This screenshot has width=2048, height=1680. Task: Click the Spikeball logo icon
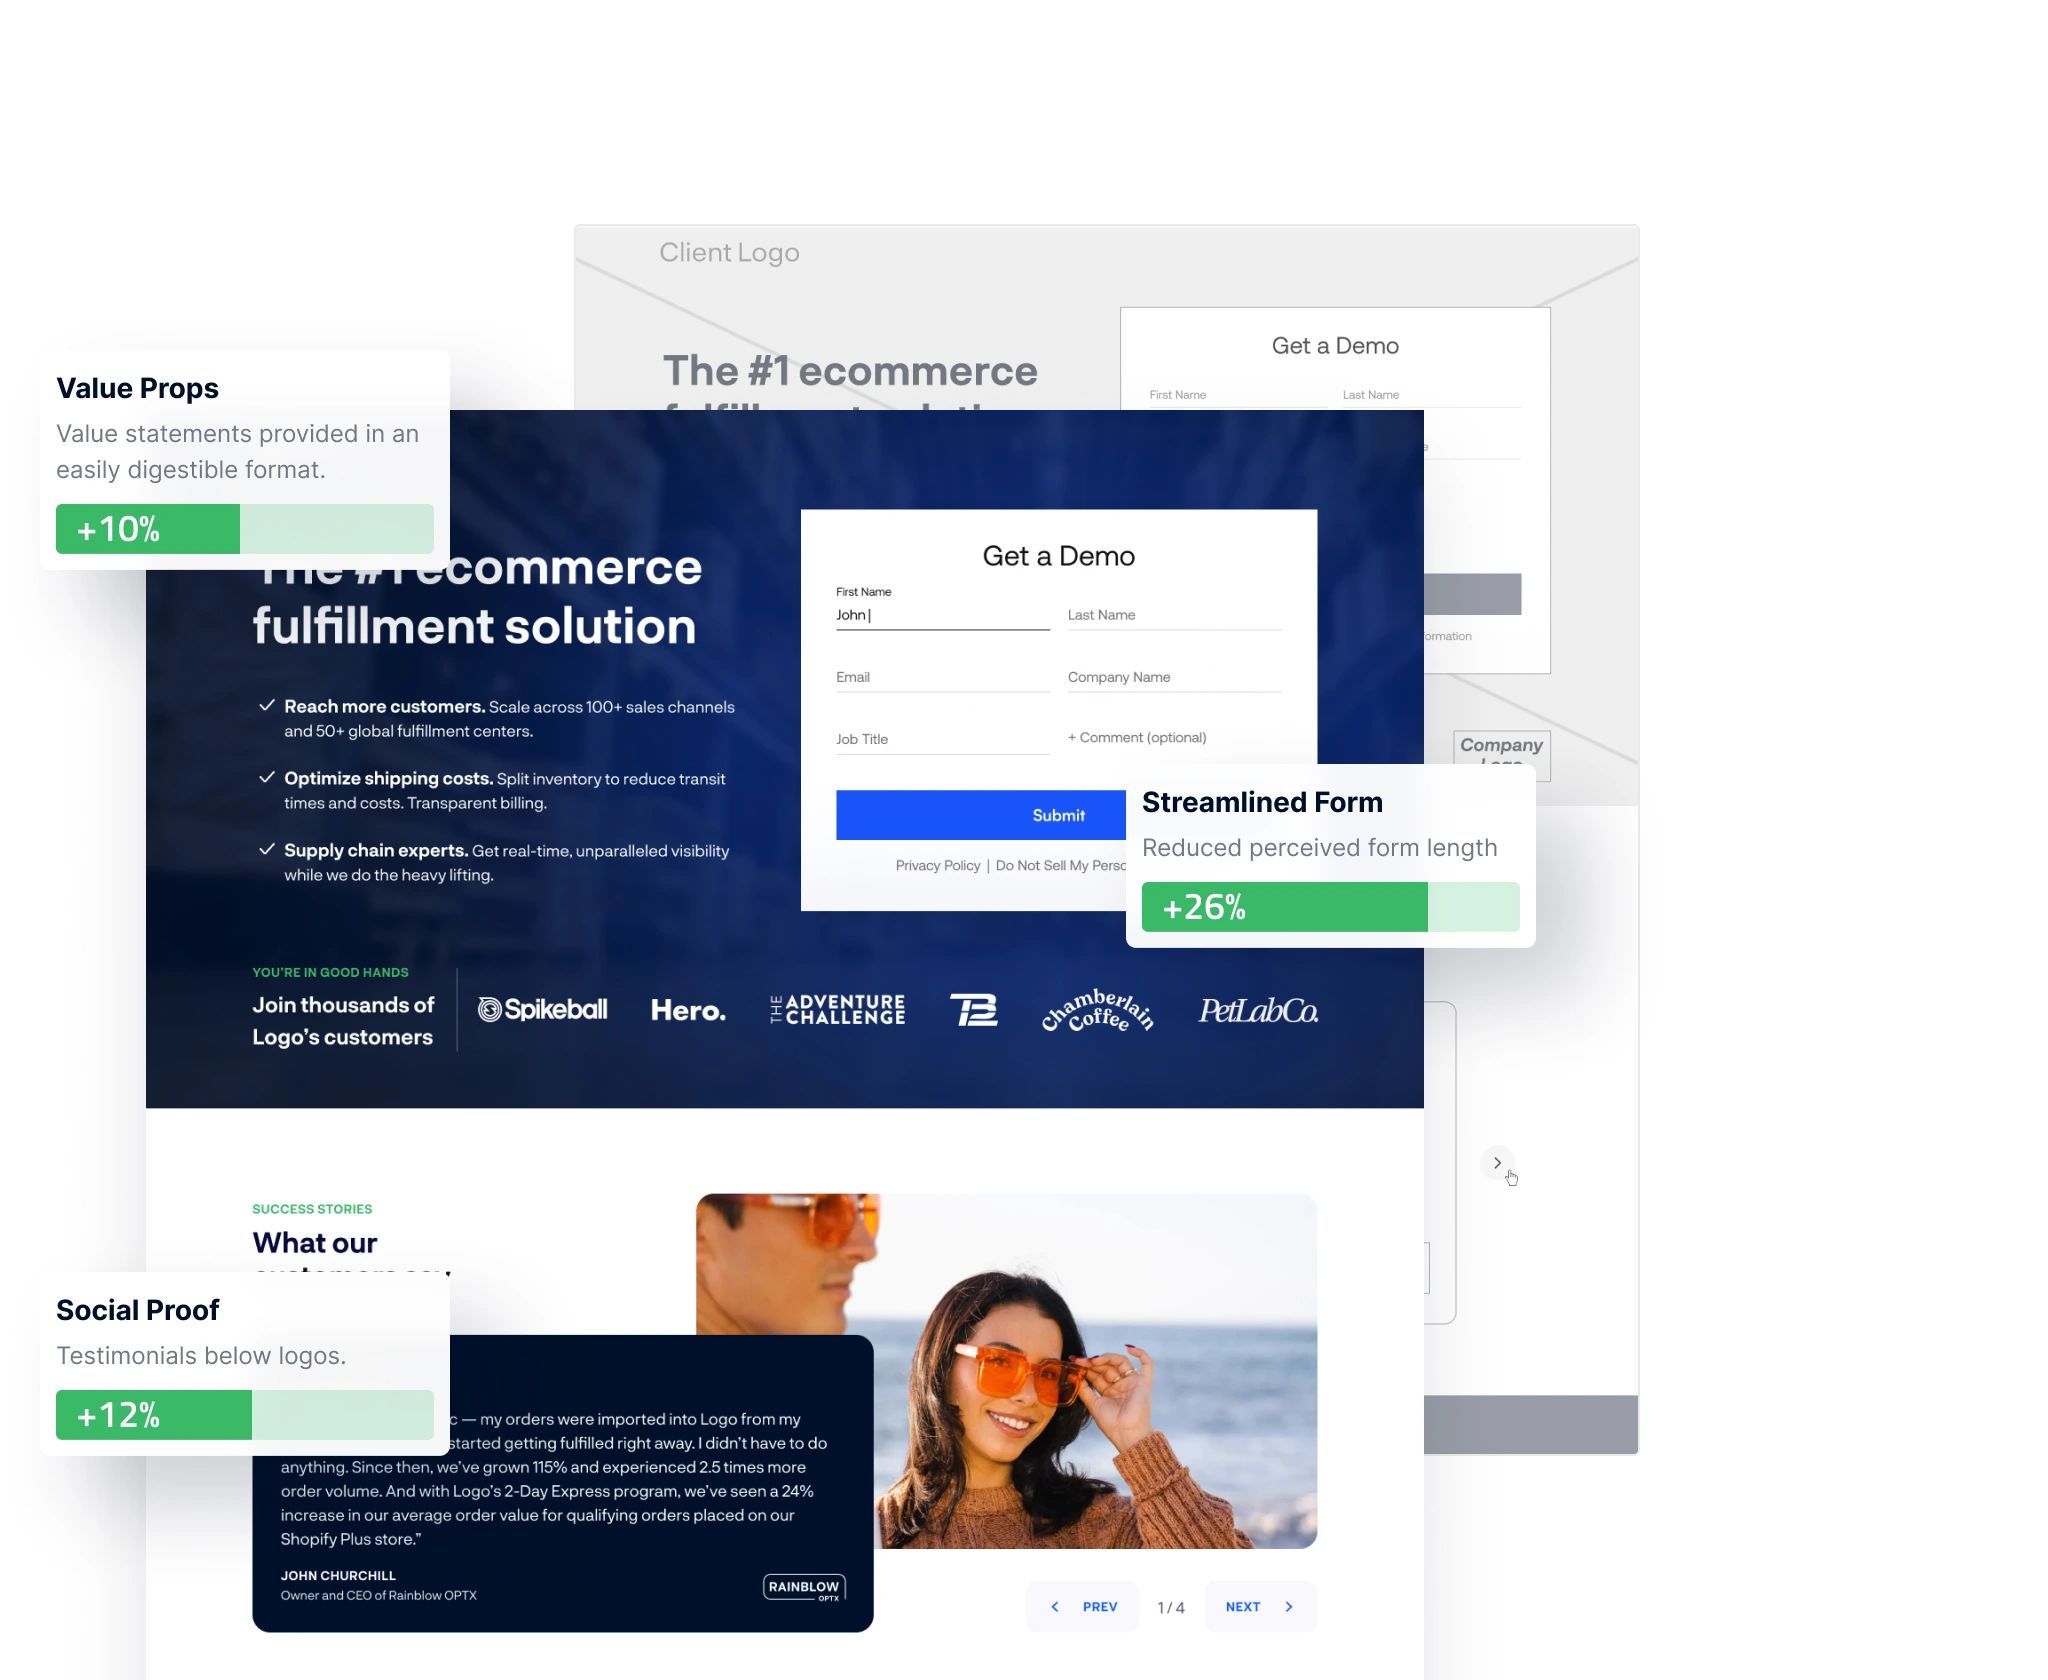[493, 1008]
